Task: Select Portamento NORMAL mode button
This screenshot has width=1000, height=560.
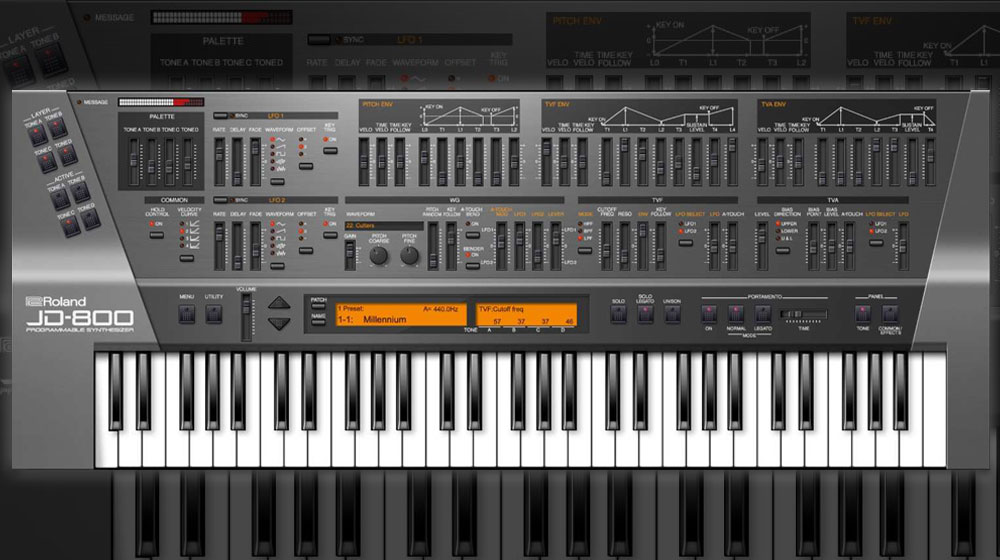Action: tap(735, 314)
